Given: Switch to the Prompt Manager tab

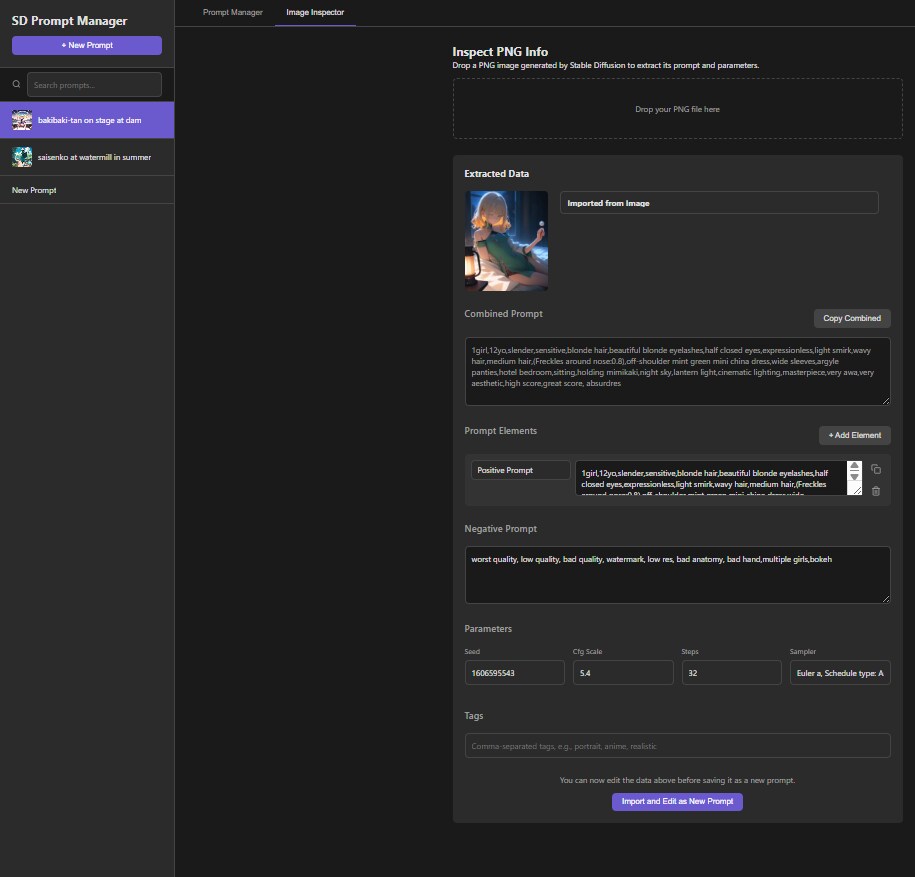Looking at the screenshot, I should pyautogui.click(x=232, y=13).
